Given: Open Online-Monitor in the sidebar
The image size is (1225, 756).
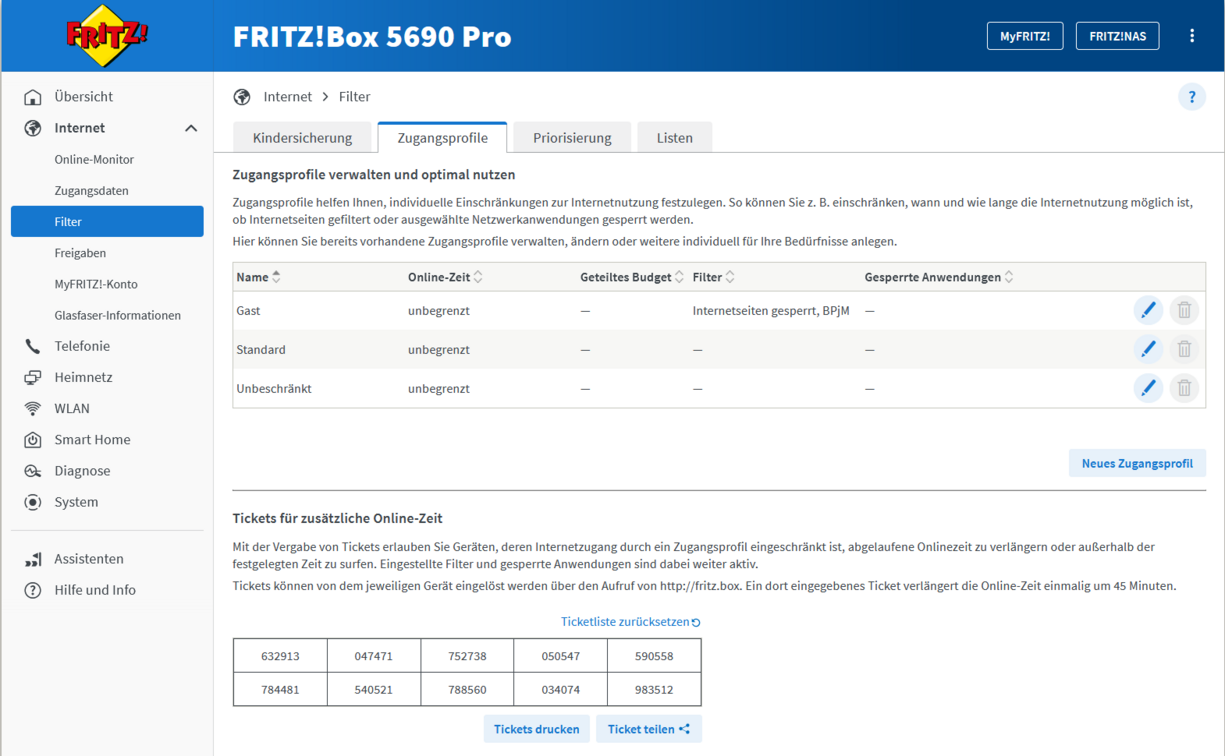Looking at the screenshot, I should pos(94,159).
